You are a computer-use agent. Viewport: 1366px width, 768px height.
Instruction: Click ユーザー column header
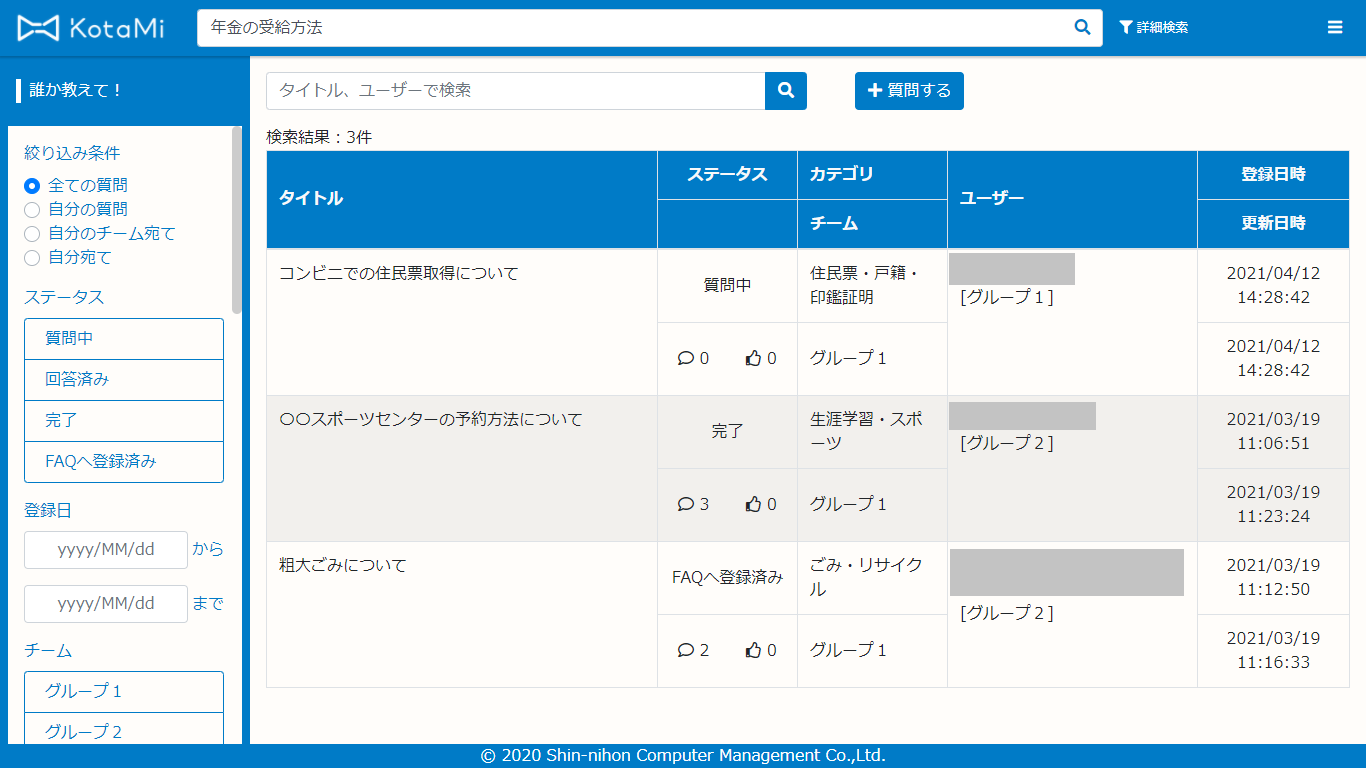1072,199
